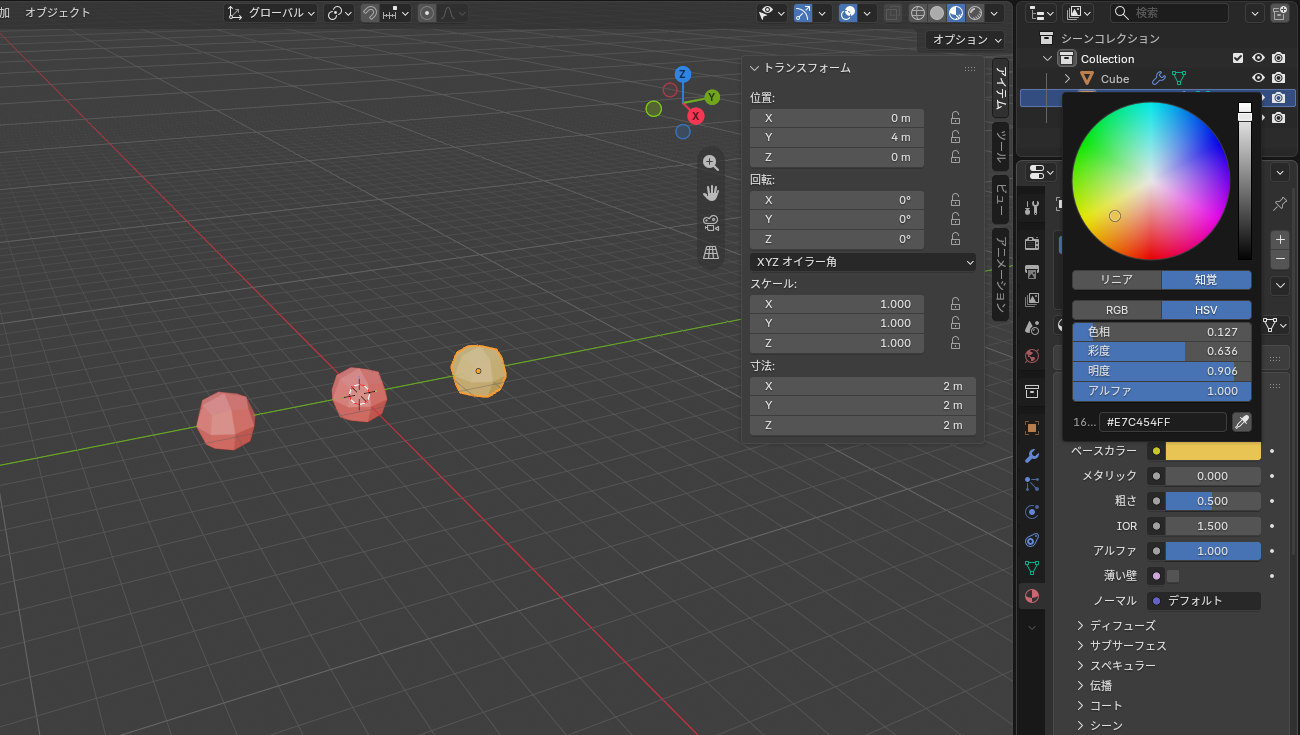
Task: Click the ベースカラー yellow swatch
Action: click(1213, 451)
